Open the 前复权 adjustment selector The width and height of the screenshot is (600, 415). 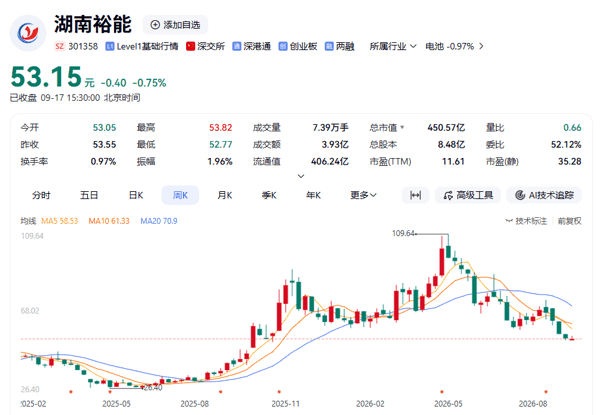(x=569, y=221)
